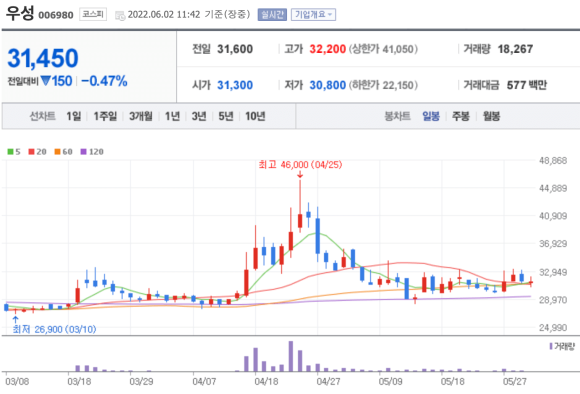
Task: Click the 전일 value 31,600
Action: (235, 49)
